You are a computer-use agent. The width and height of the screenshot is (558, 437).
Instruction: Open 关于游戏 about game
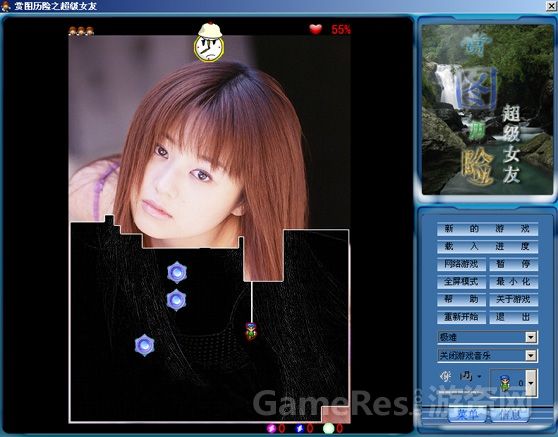click(x=513, y=299)
